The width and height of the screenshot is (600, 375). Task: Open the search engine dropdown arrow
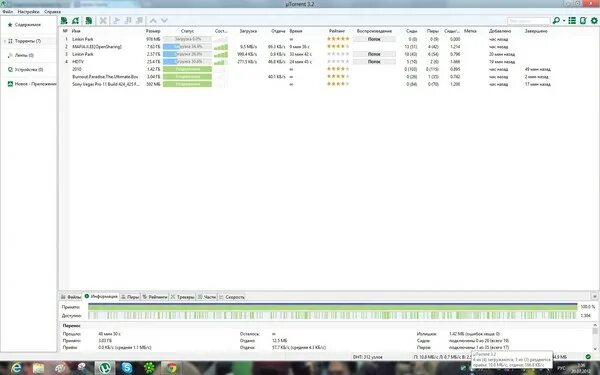[x=564, y=21]
